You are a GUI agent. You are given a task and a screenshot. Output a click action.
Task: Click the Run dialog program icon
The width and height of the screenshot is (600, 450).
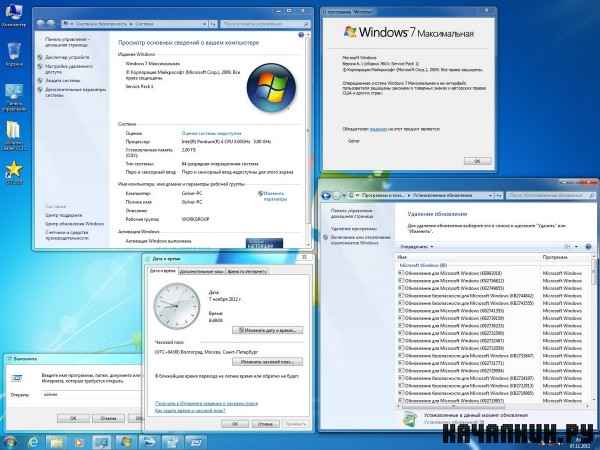(17, 378)
